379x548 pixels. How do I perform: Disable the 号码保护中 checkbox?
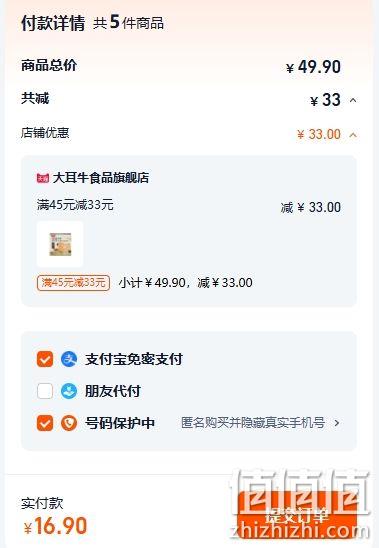(45, 423)
